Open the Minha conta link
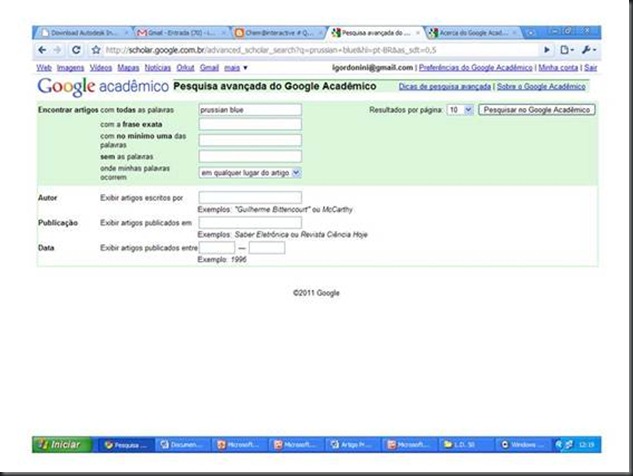 tap(558, 68)
